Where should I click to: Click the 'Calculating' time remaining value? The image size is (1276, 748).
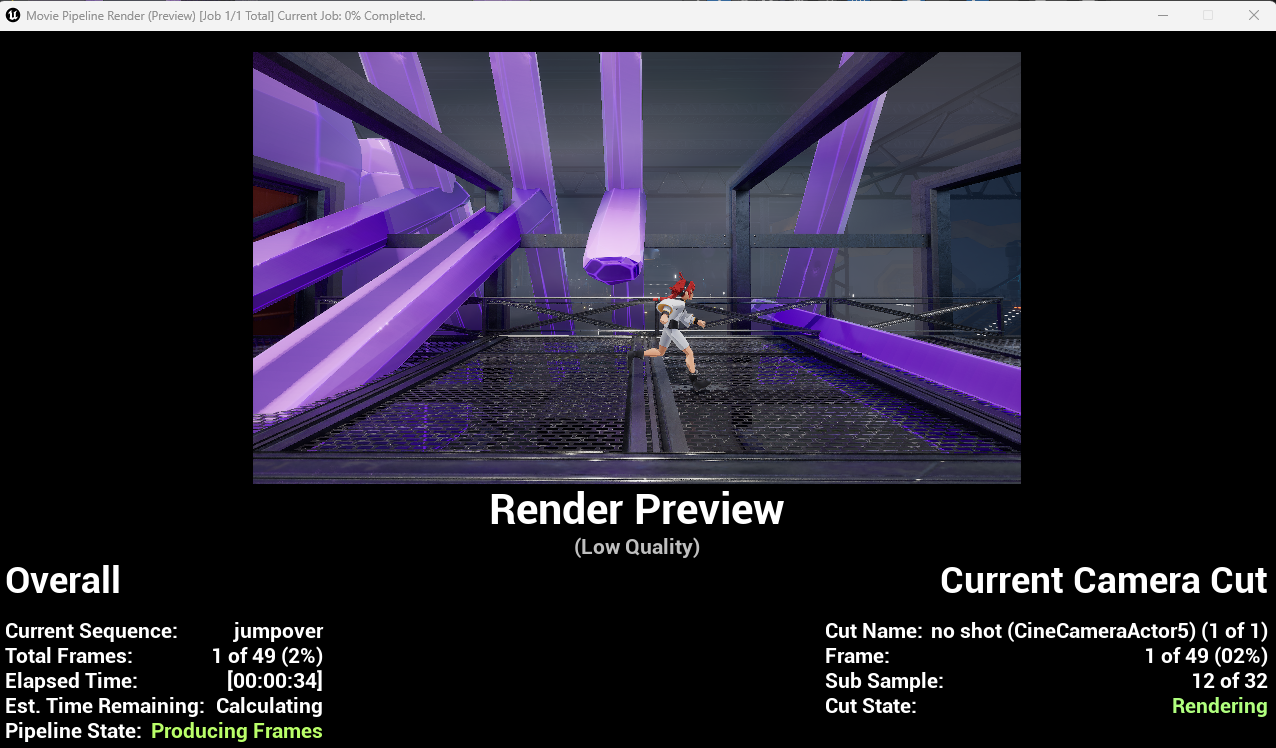coord(269,706)
